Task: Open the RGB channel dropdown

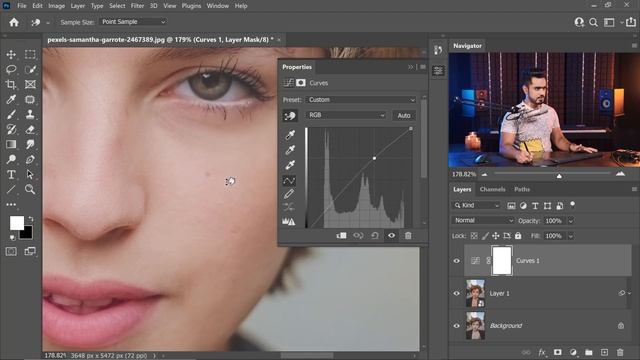Action: coord(345,116)
